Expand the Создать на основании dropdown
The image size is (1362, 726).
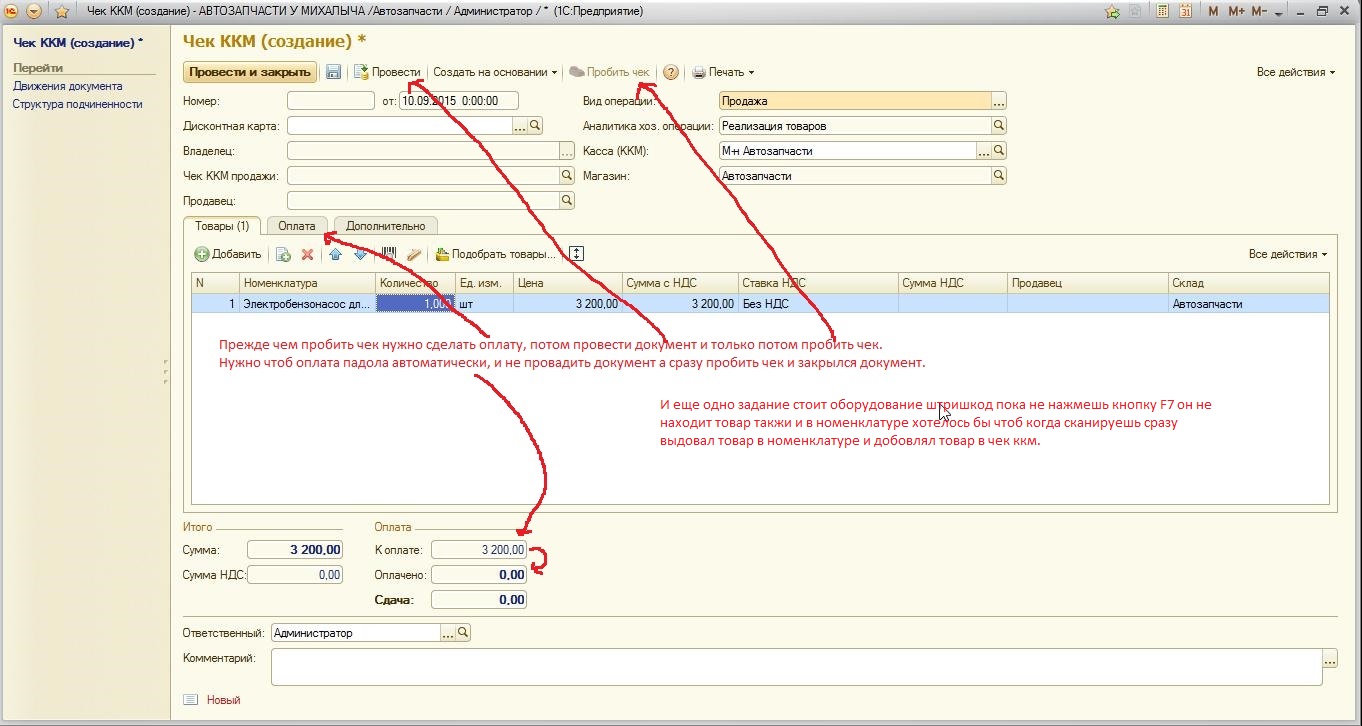pos(495,72)
